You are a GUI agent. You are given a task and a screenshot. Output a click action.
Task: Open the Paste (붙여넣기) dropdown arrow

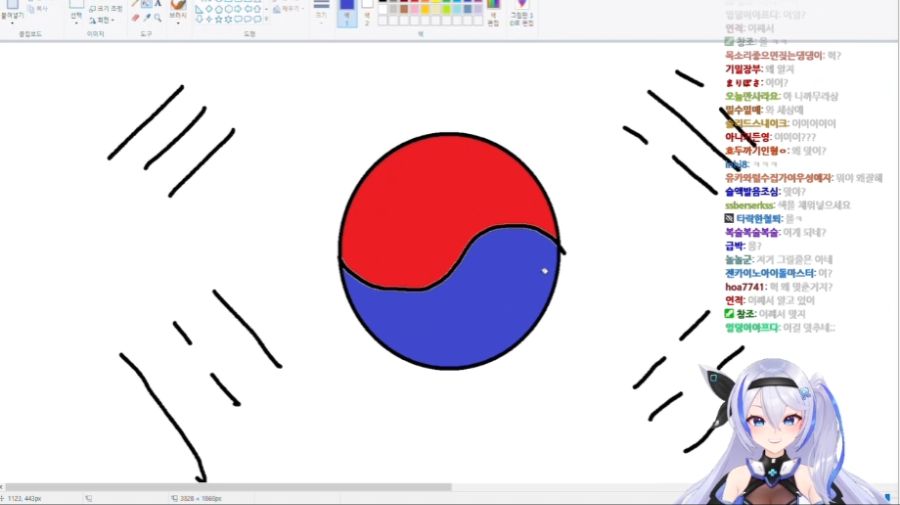point(12,23)
